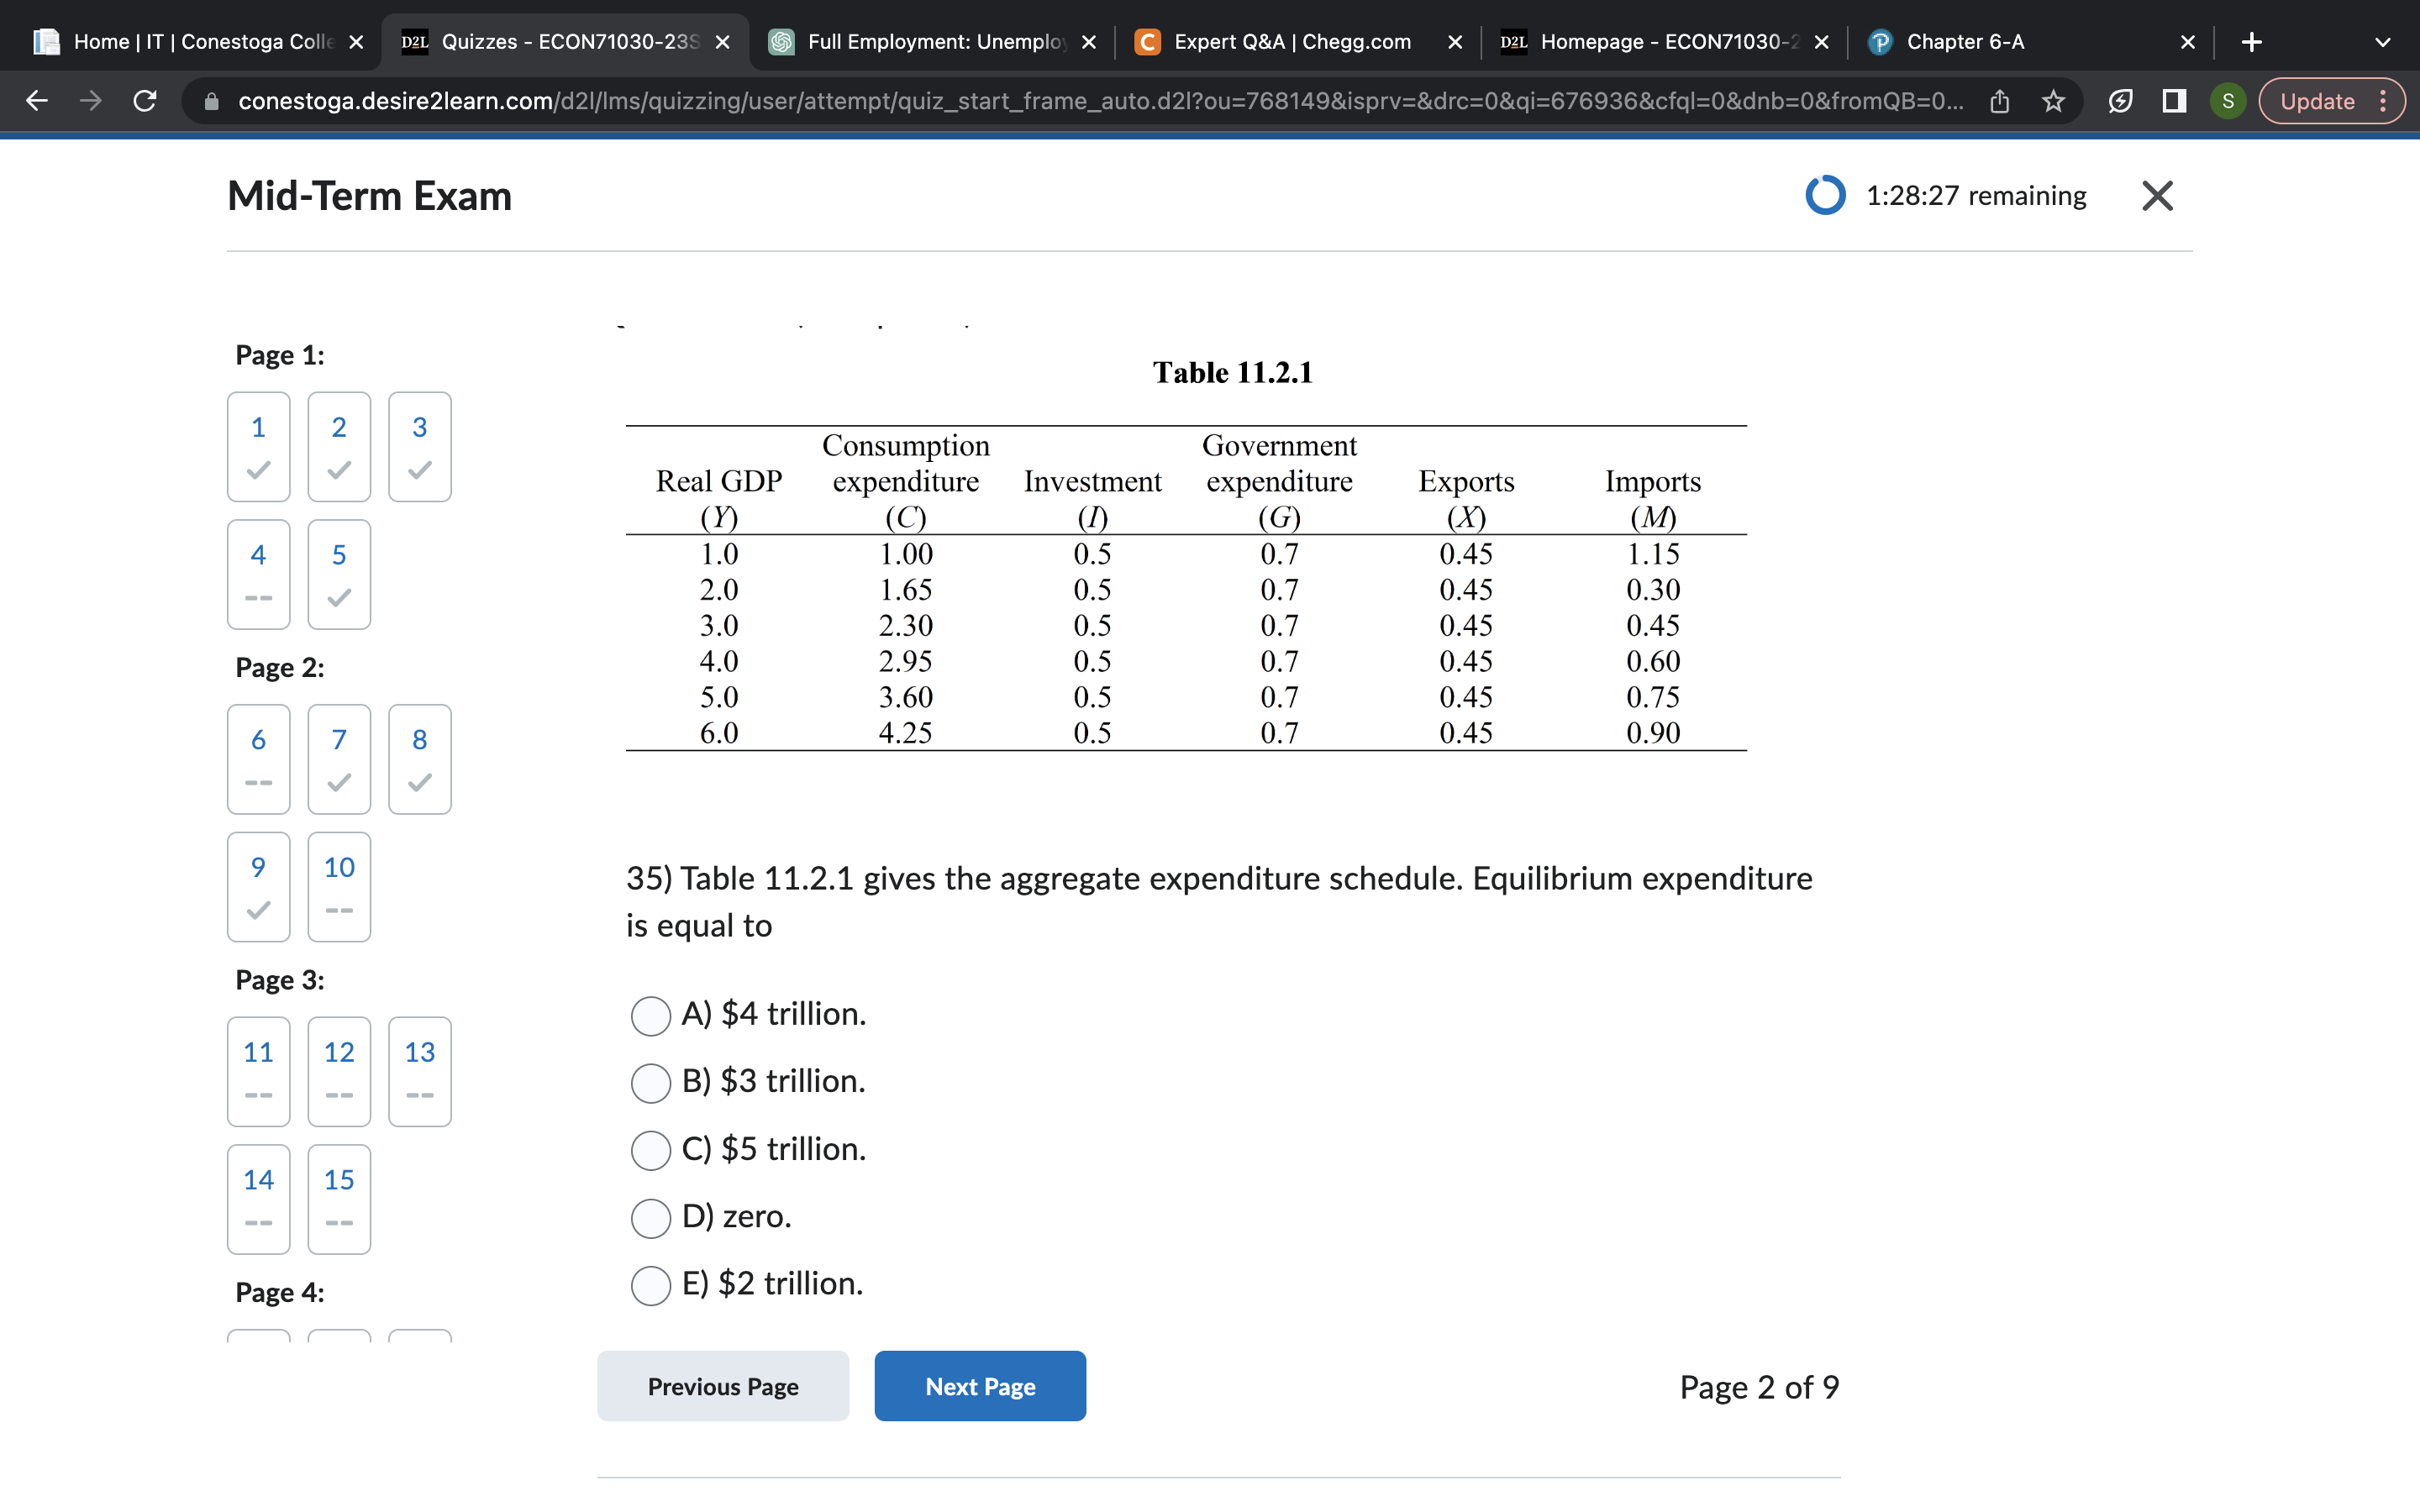This screenshot has height=1512, width=2420.
Task: Open the tab search chevron
Action: (x=2383, y=41)
